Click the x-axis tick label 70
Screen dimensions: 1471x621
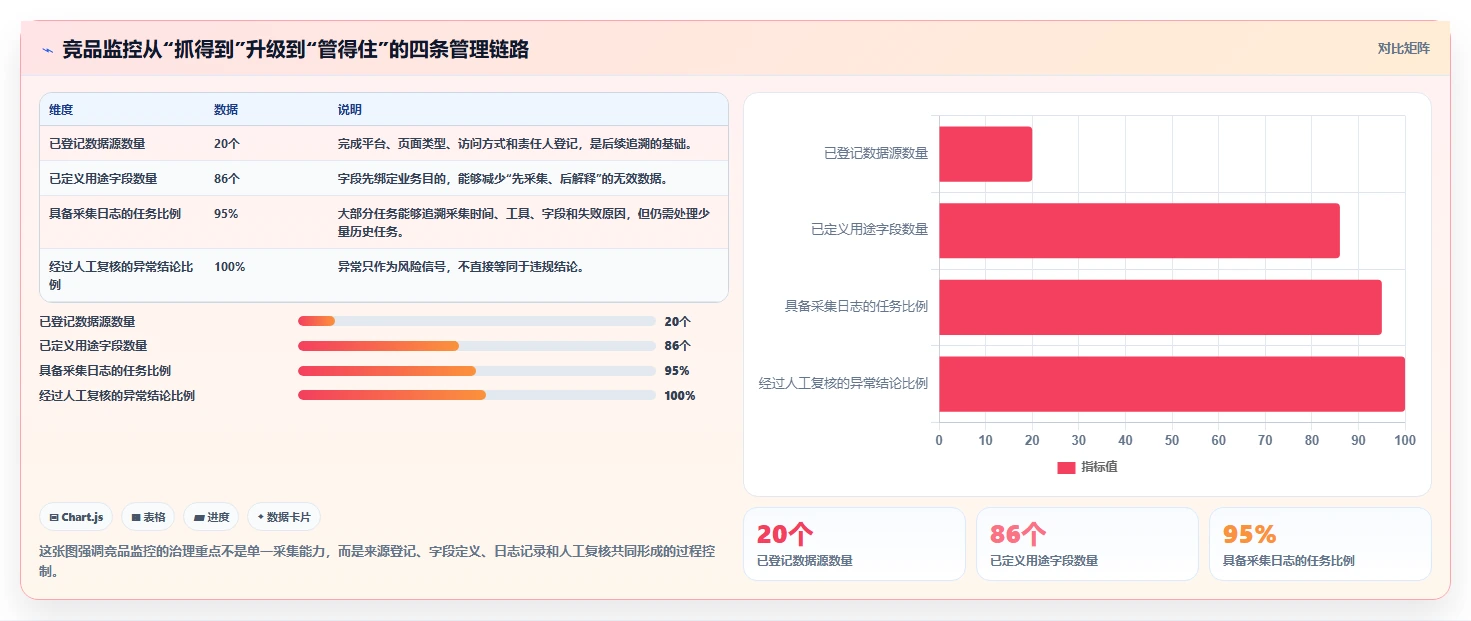[x=1265, y=440]
